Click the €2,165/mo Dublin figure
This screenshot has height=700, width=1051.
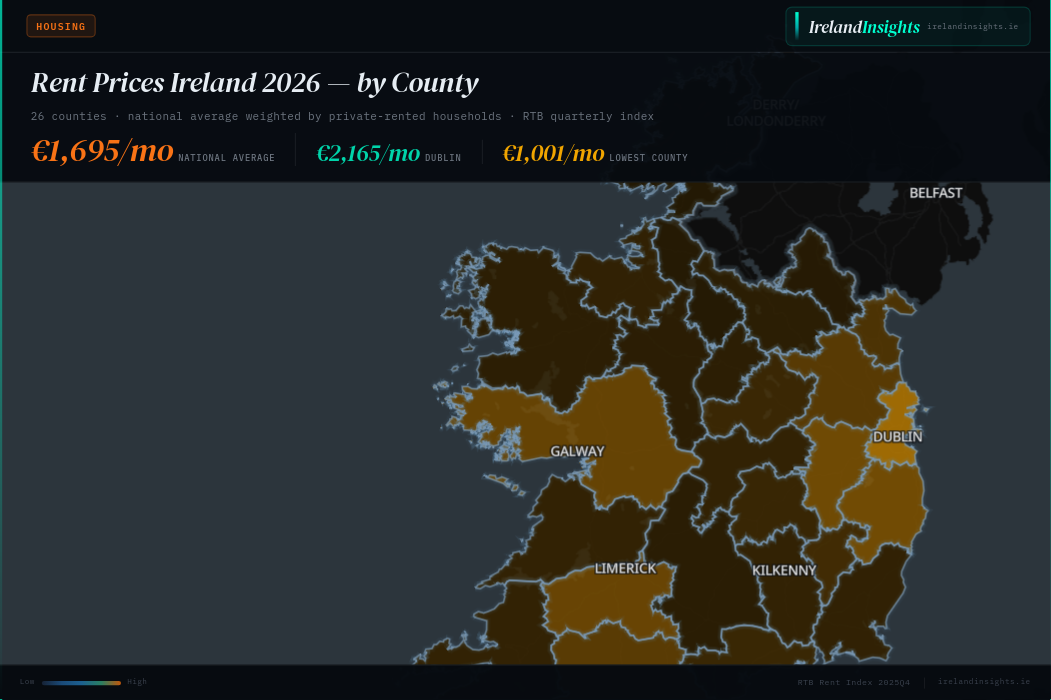tap(368, 154)
